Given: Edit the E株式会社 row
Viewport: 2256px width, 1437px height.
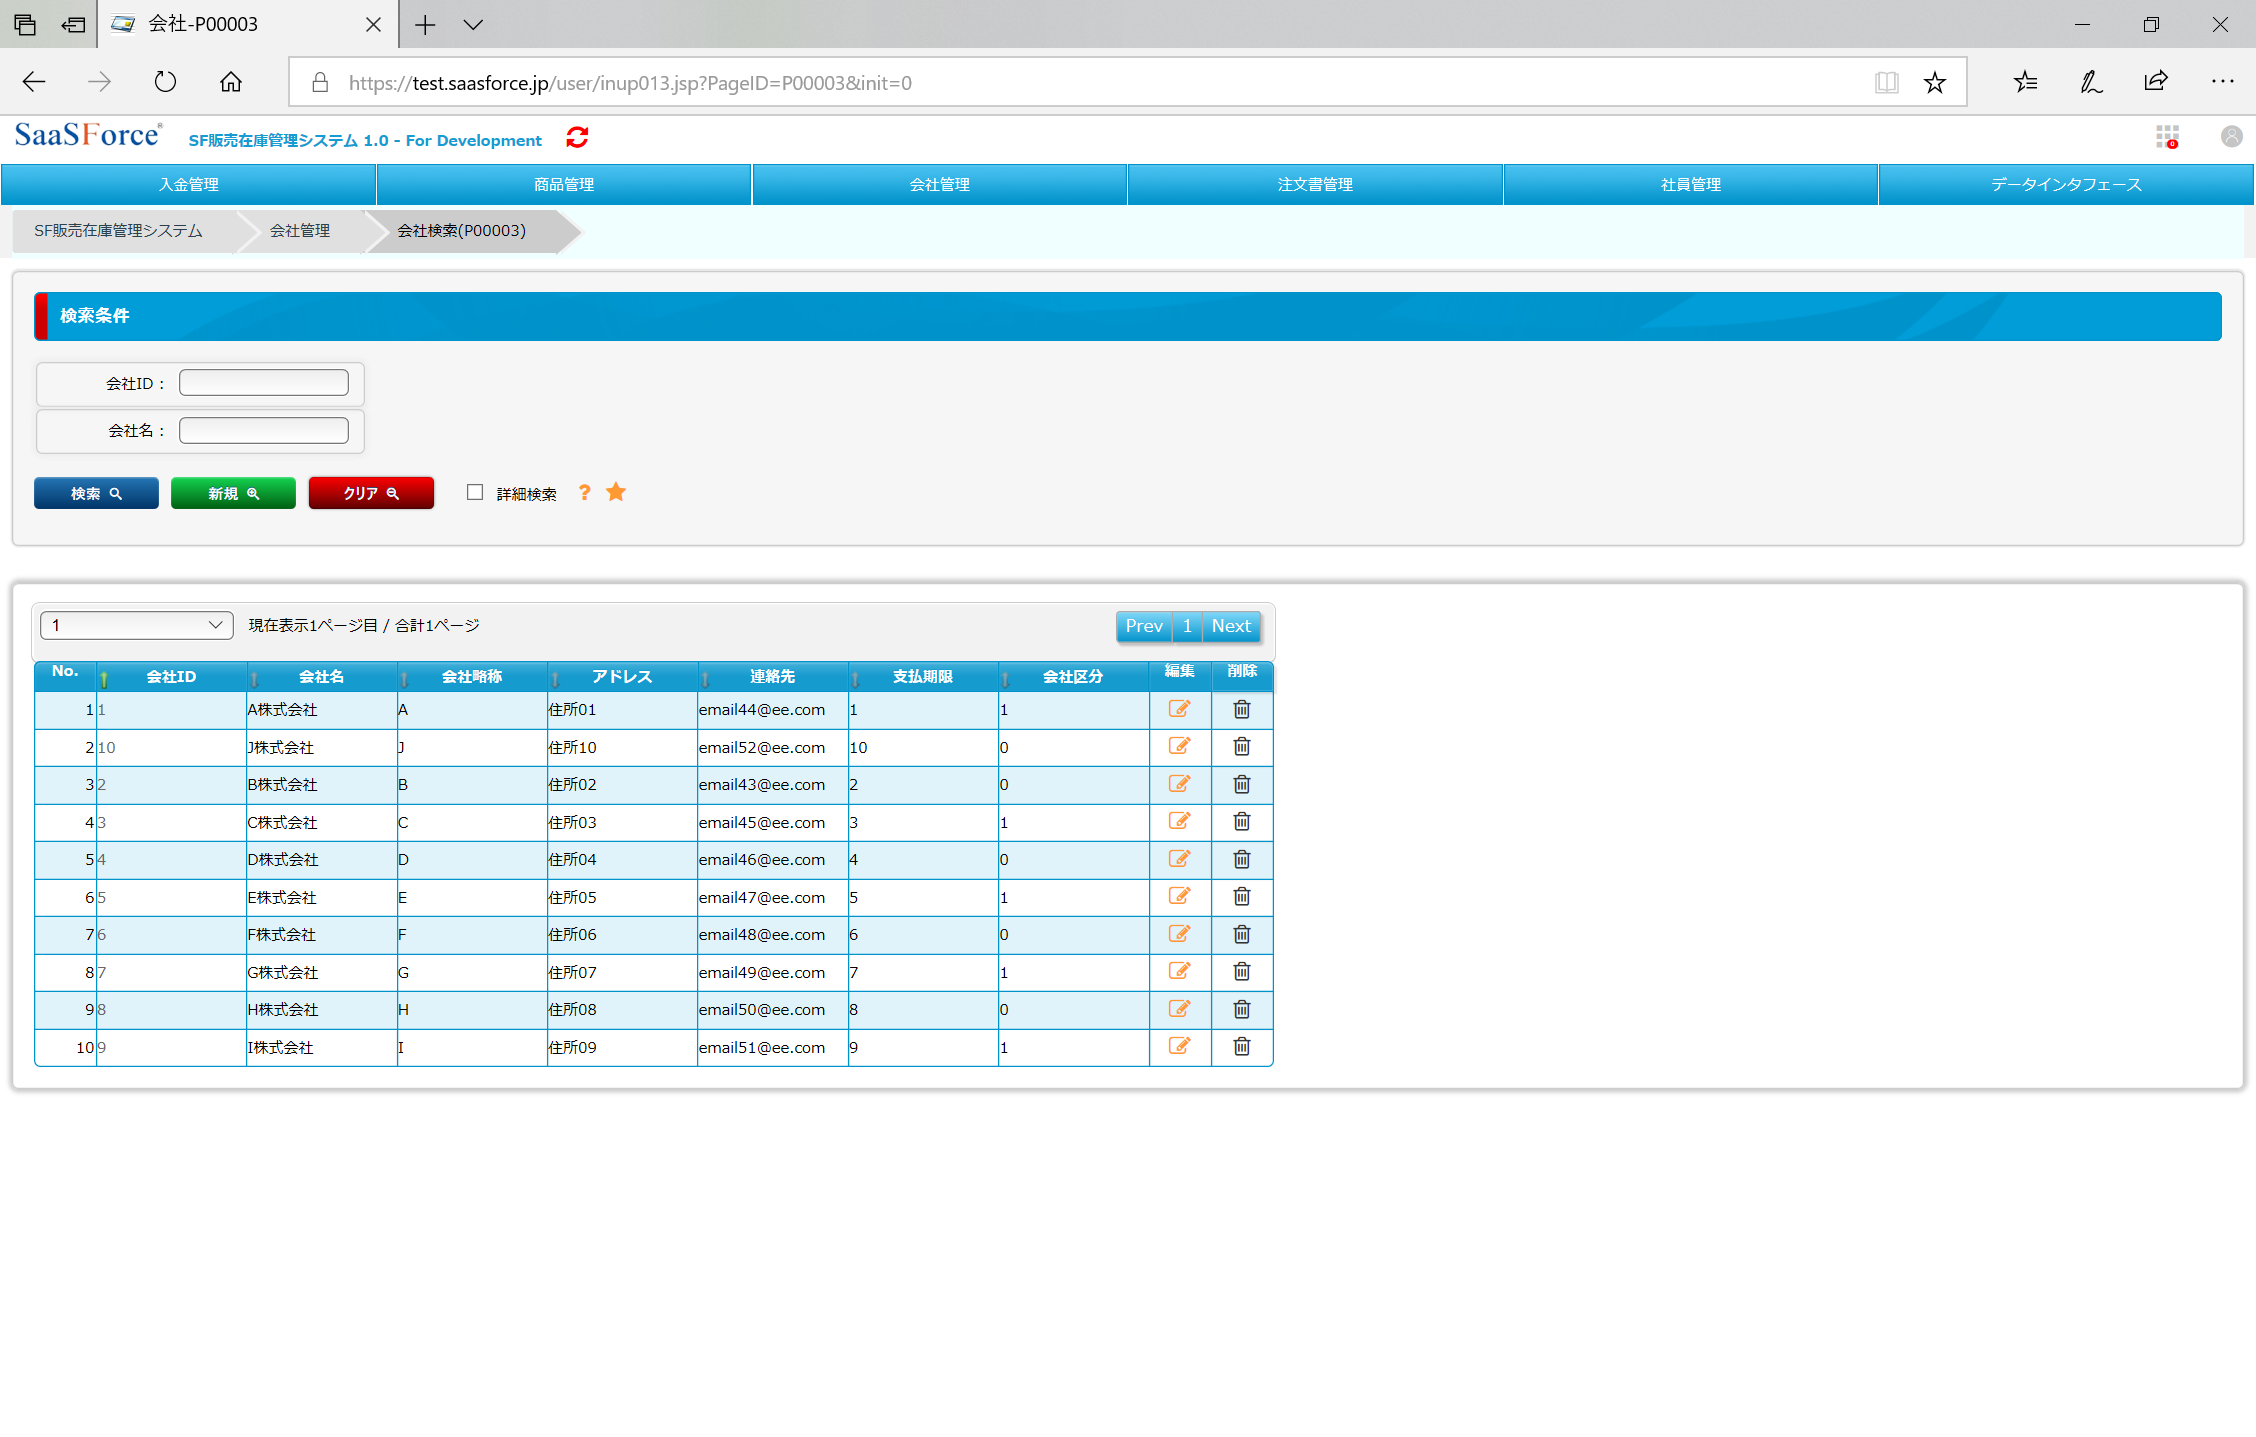Looking at the screenshot, I should tap(1179, 897).
